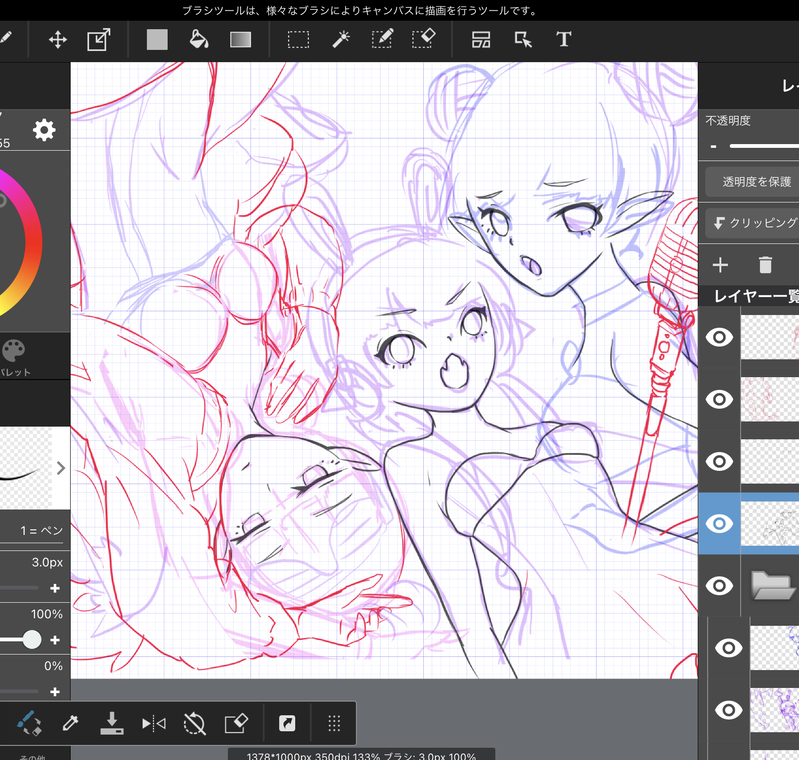Screen dimensions: 799x760
Task: Tap the 不透明度 opacity label
Action: (728, 121)
